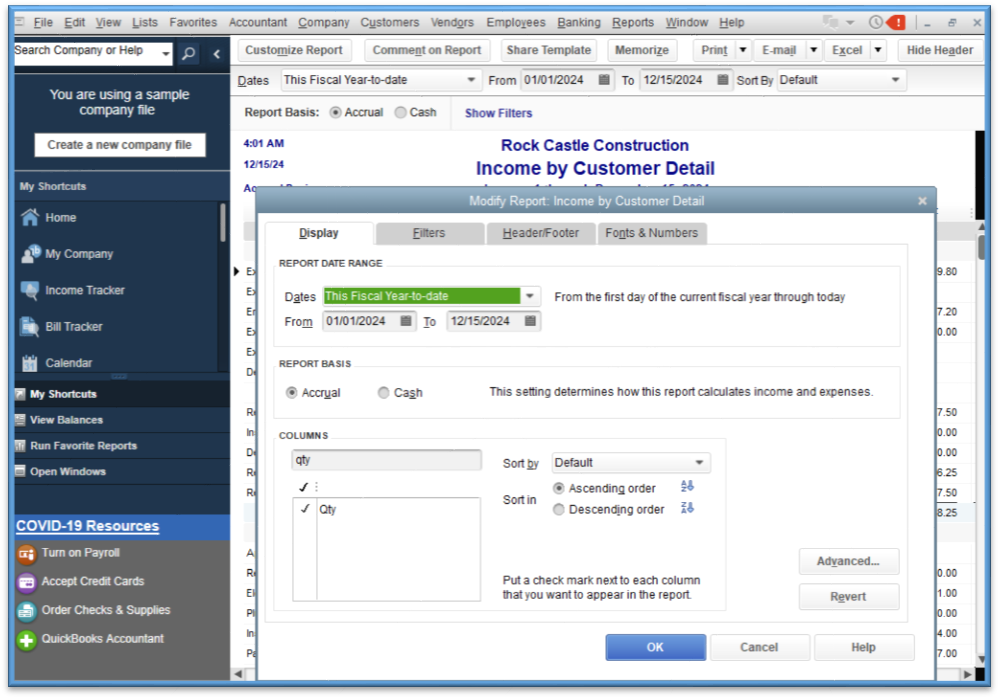
Task: Click the View Balances icon
Action: coord(20,420)
